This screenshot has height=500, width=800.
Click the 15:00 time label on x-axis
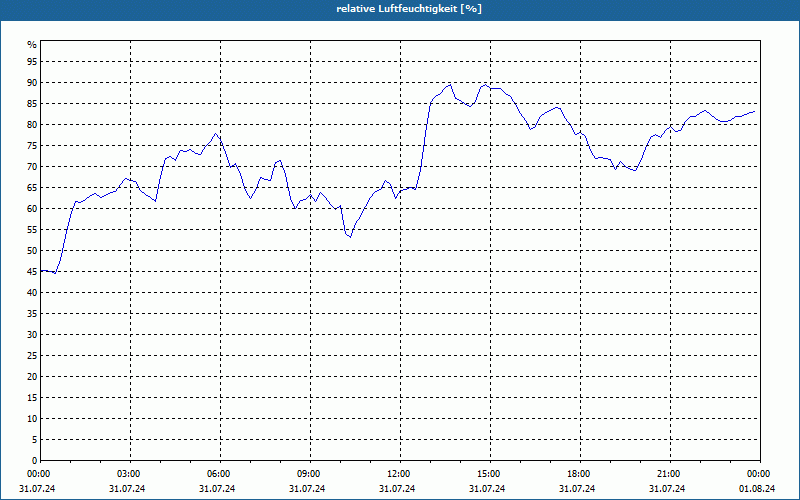point(490,474)
